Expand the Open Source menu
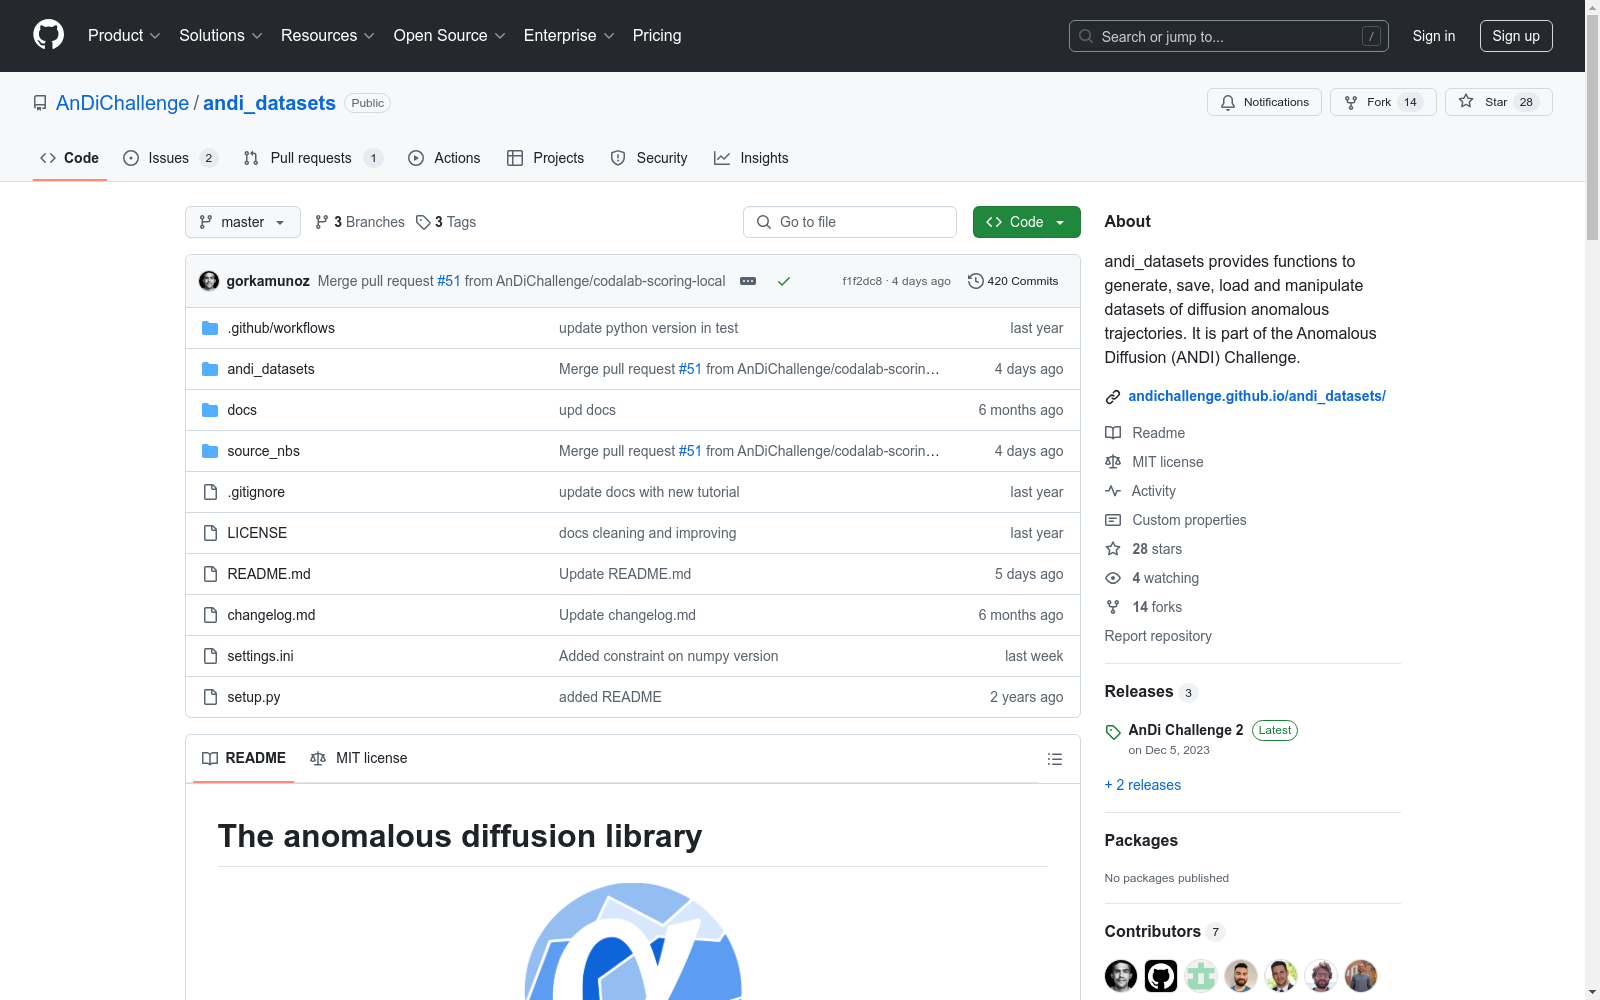This screenshot has width=1600, height=1000. pos(450,35)
